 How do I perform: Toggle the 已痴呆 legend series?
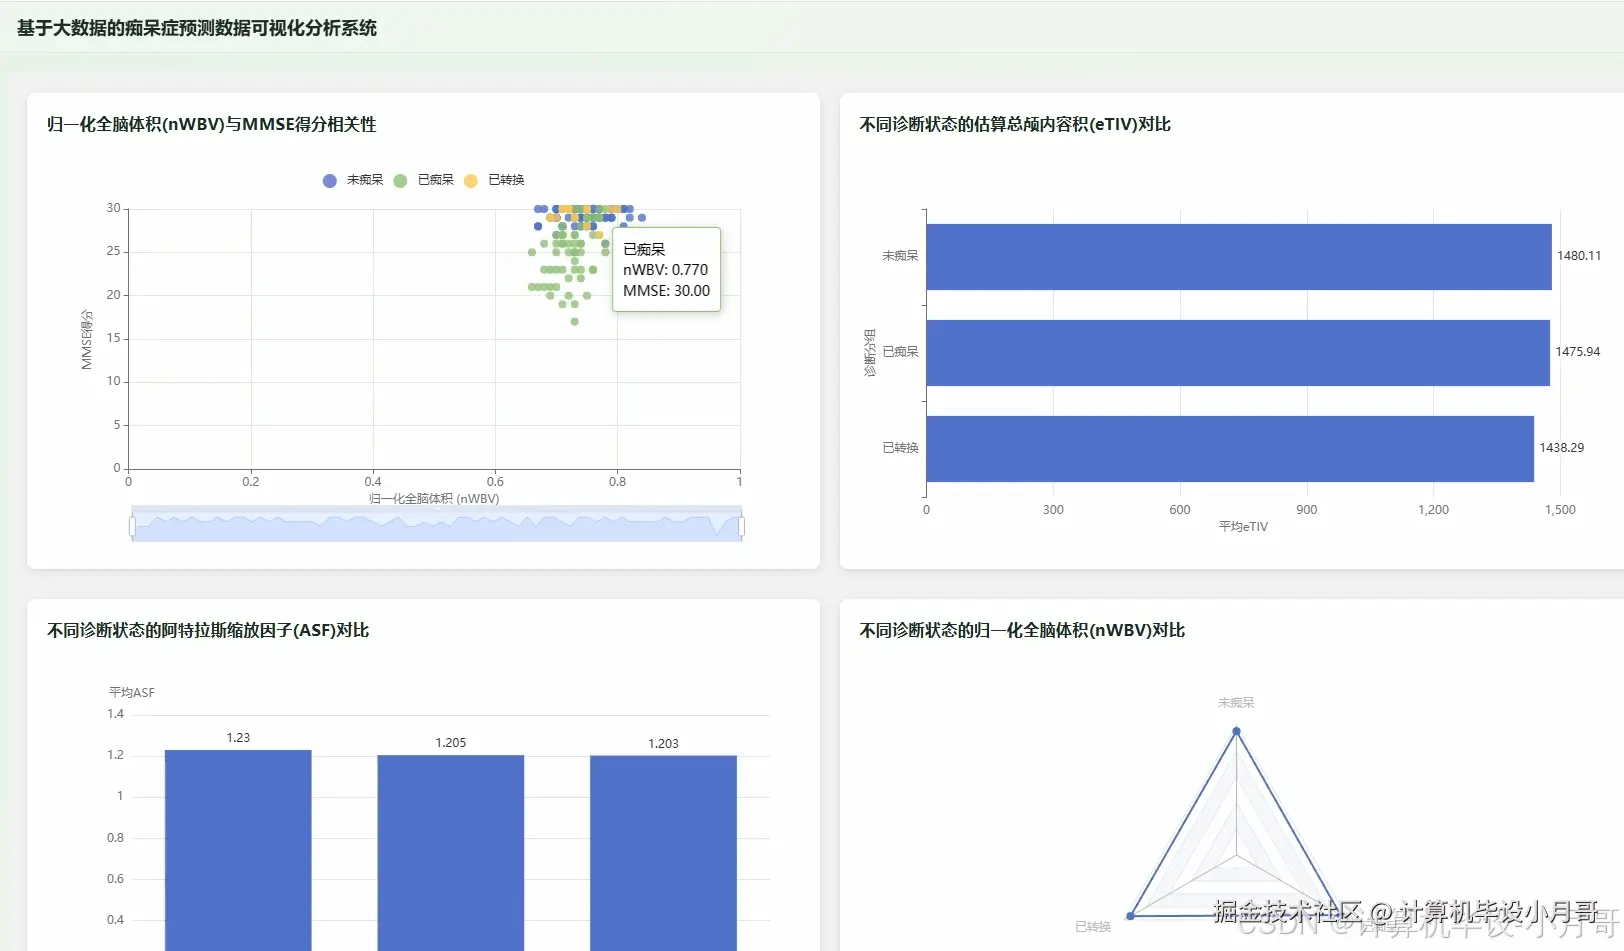click(424, 180)
